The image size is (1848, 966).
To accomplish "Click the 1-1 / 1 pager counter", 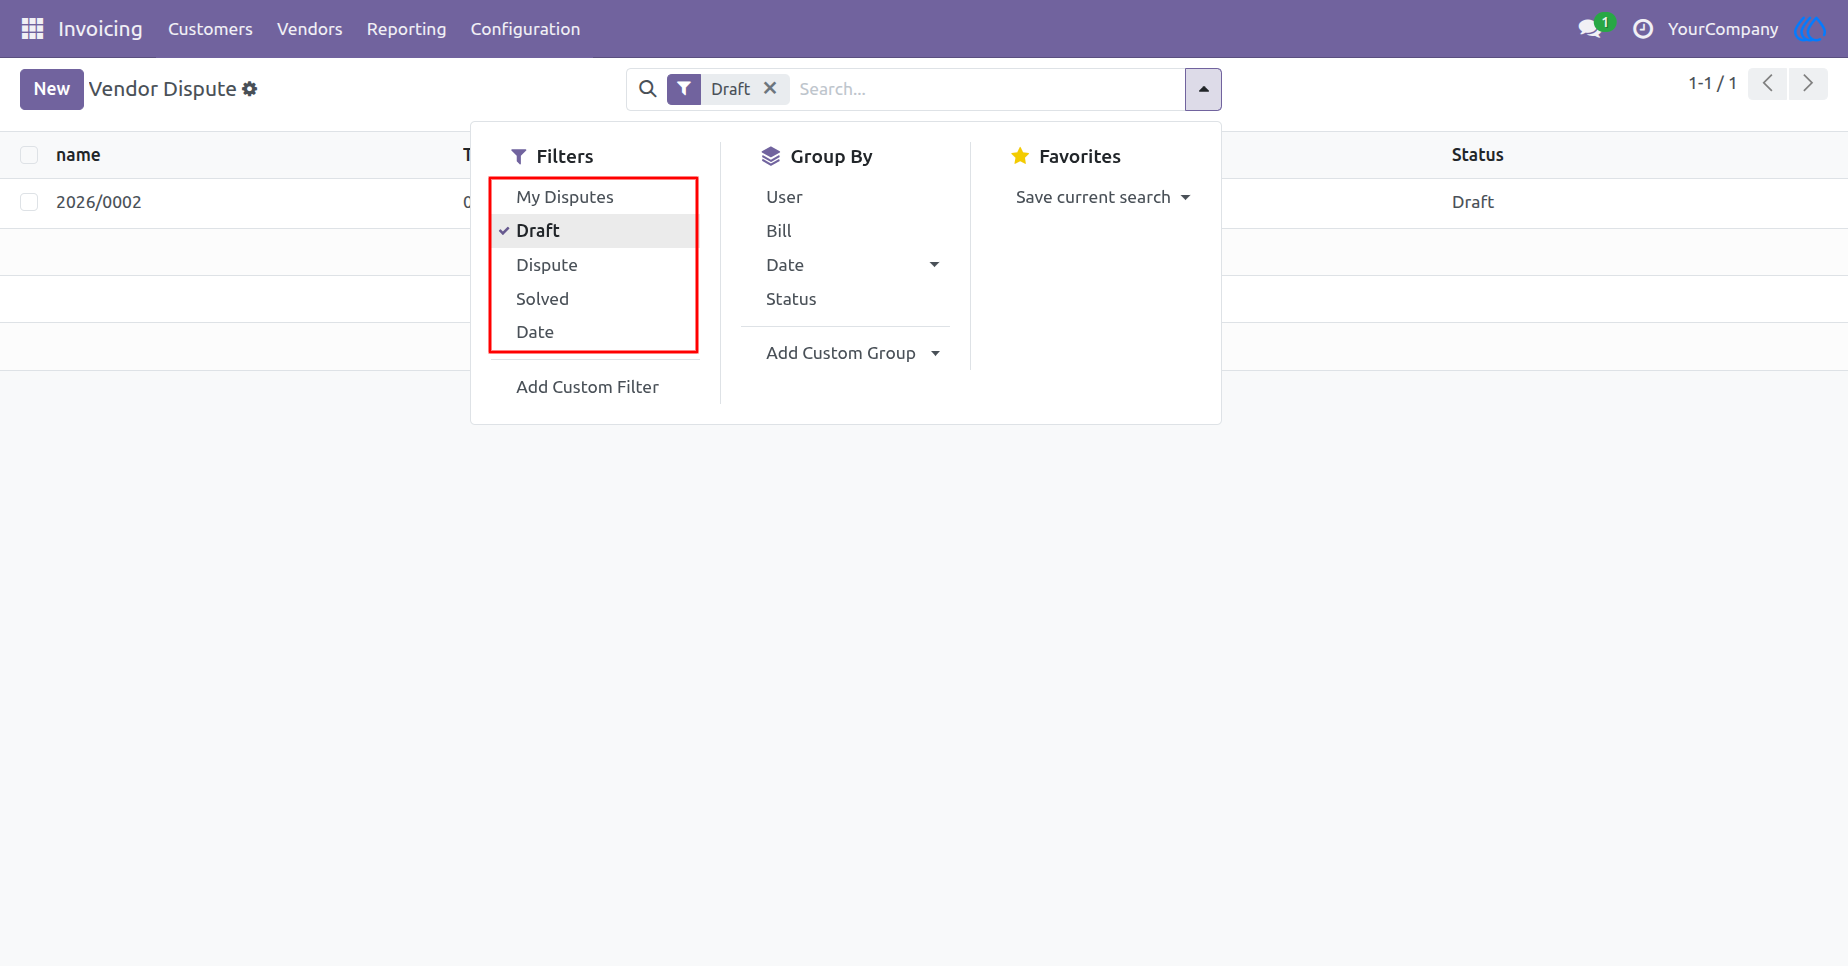I will point(1712,83).
